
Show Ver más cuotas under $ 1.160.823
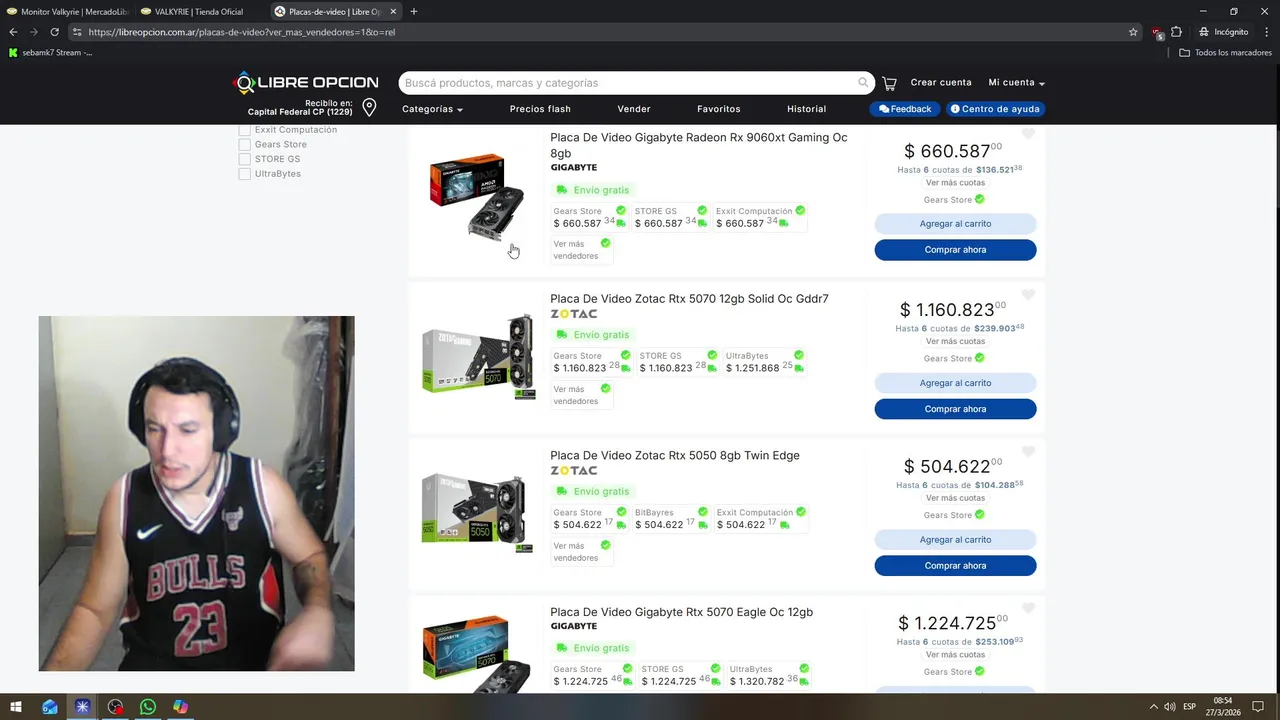pyautogui.click(x=955, y=341)
